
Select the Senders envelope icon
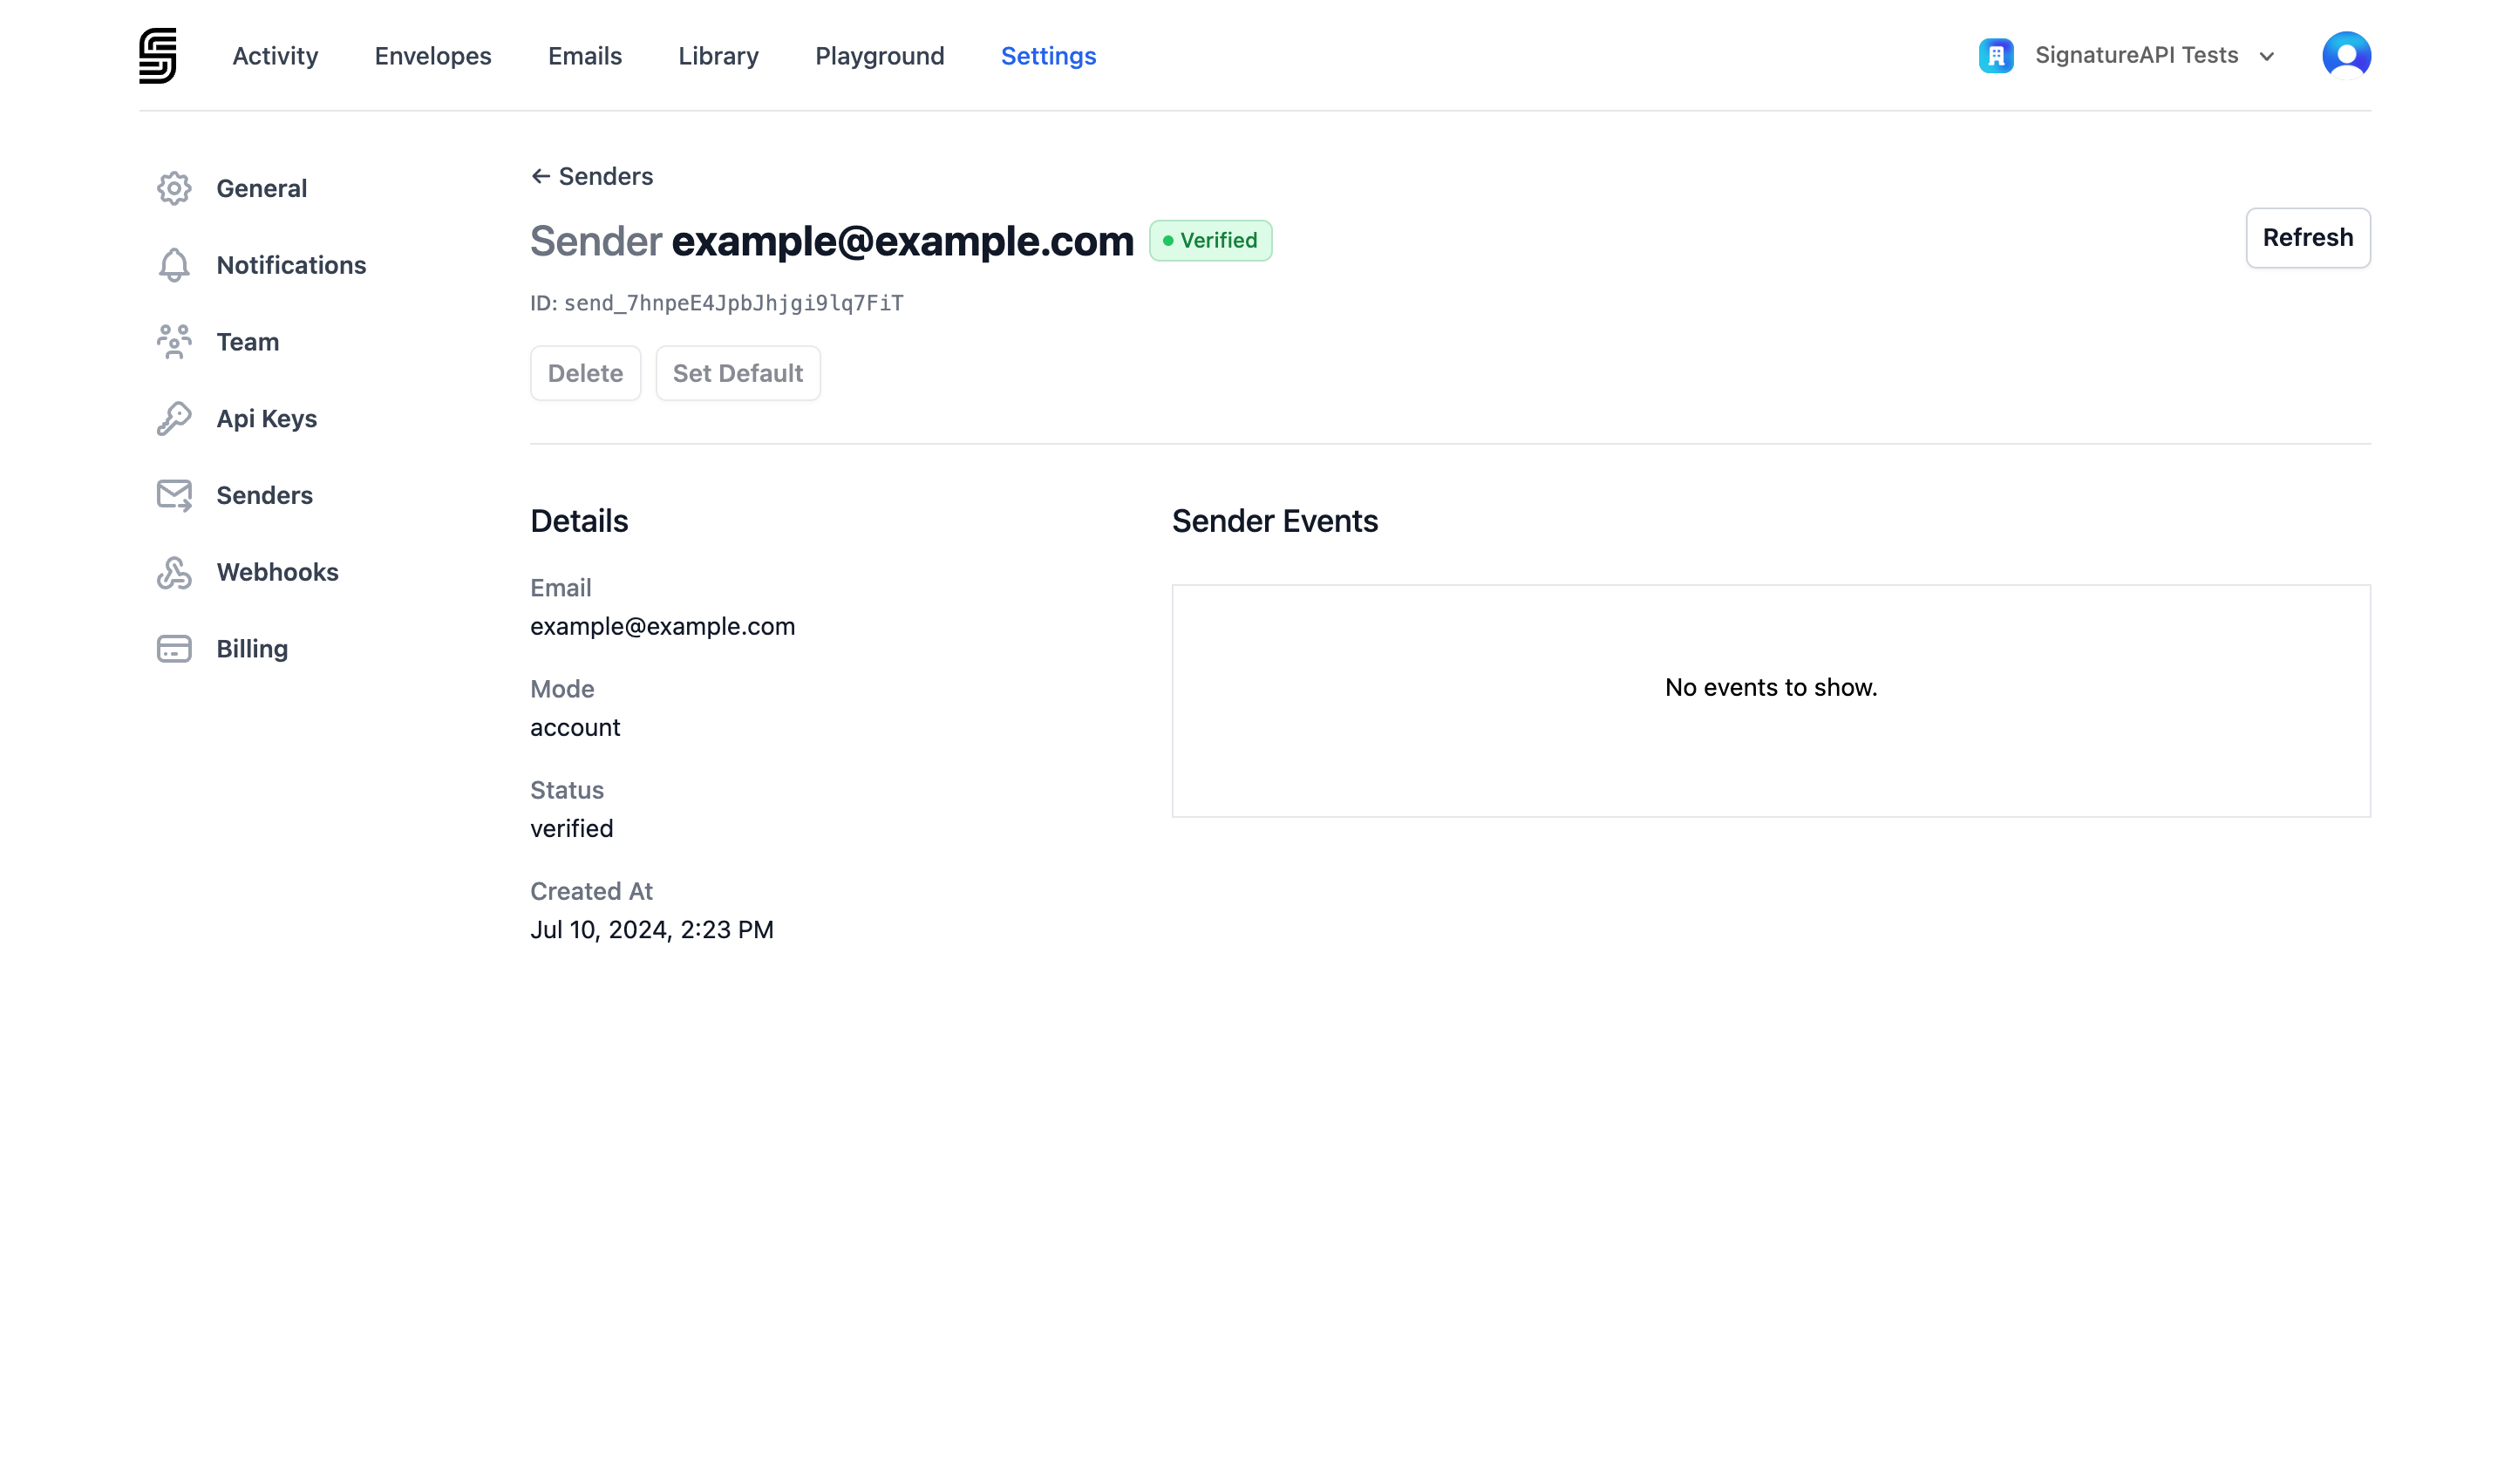174,495
